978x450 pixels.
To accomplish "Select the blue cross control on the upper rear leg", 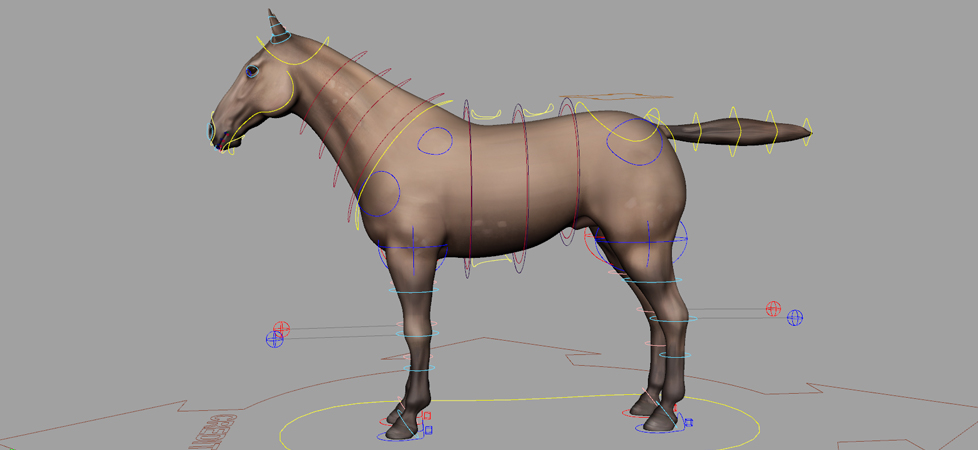I will (x=649, y=241).
